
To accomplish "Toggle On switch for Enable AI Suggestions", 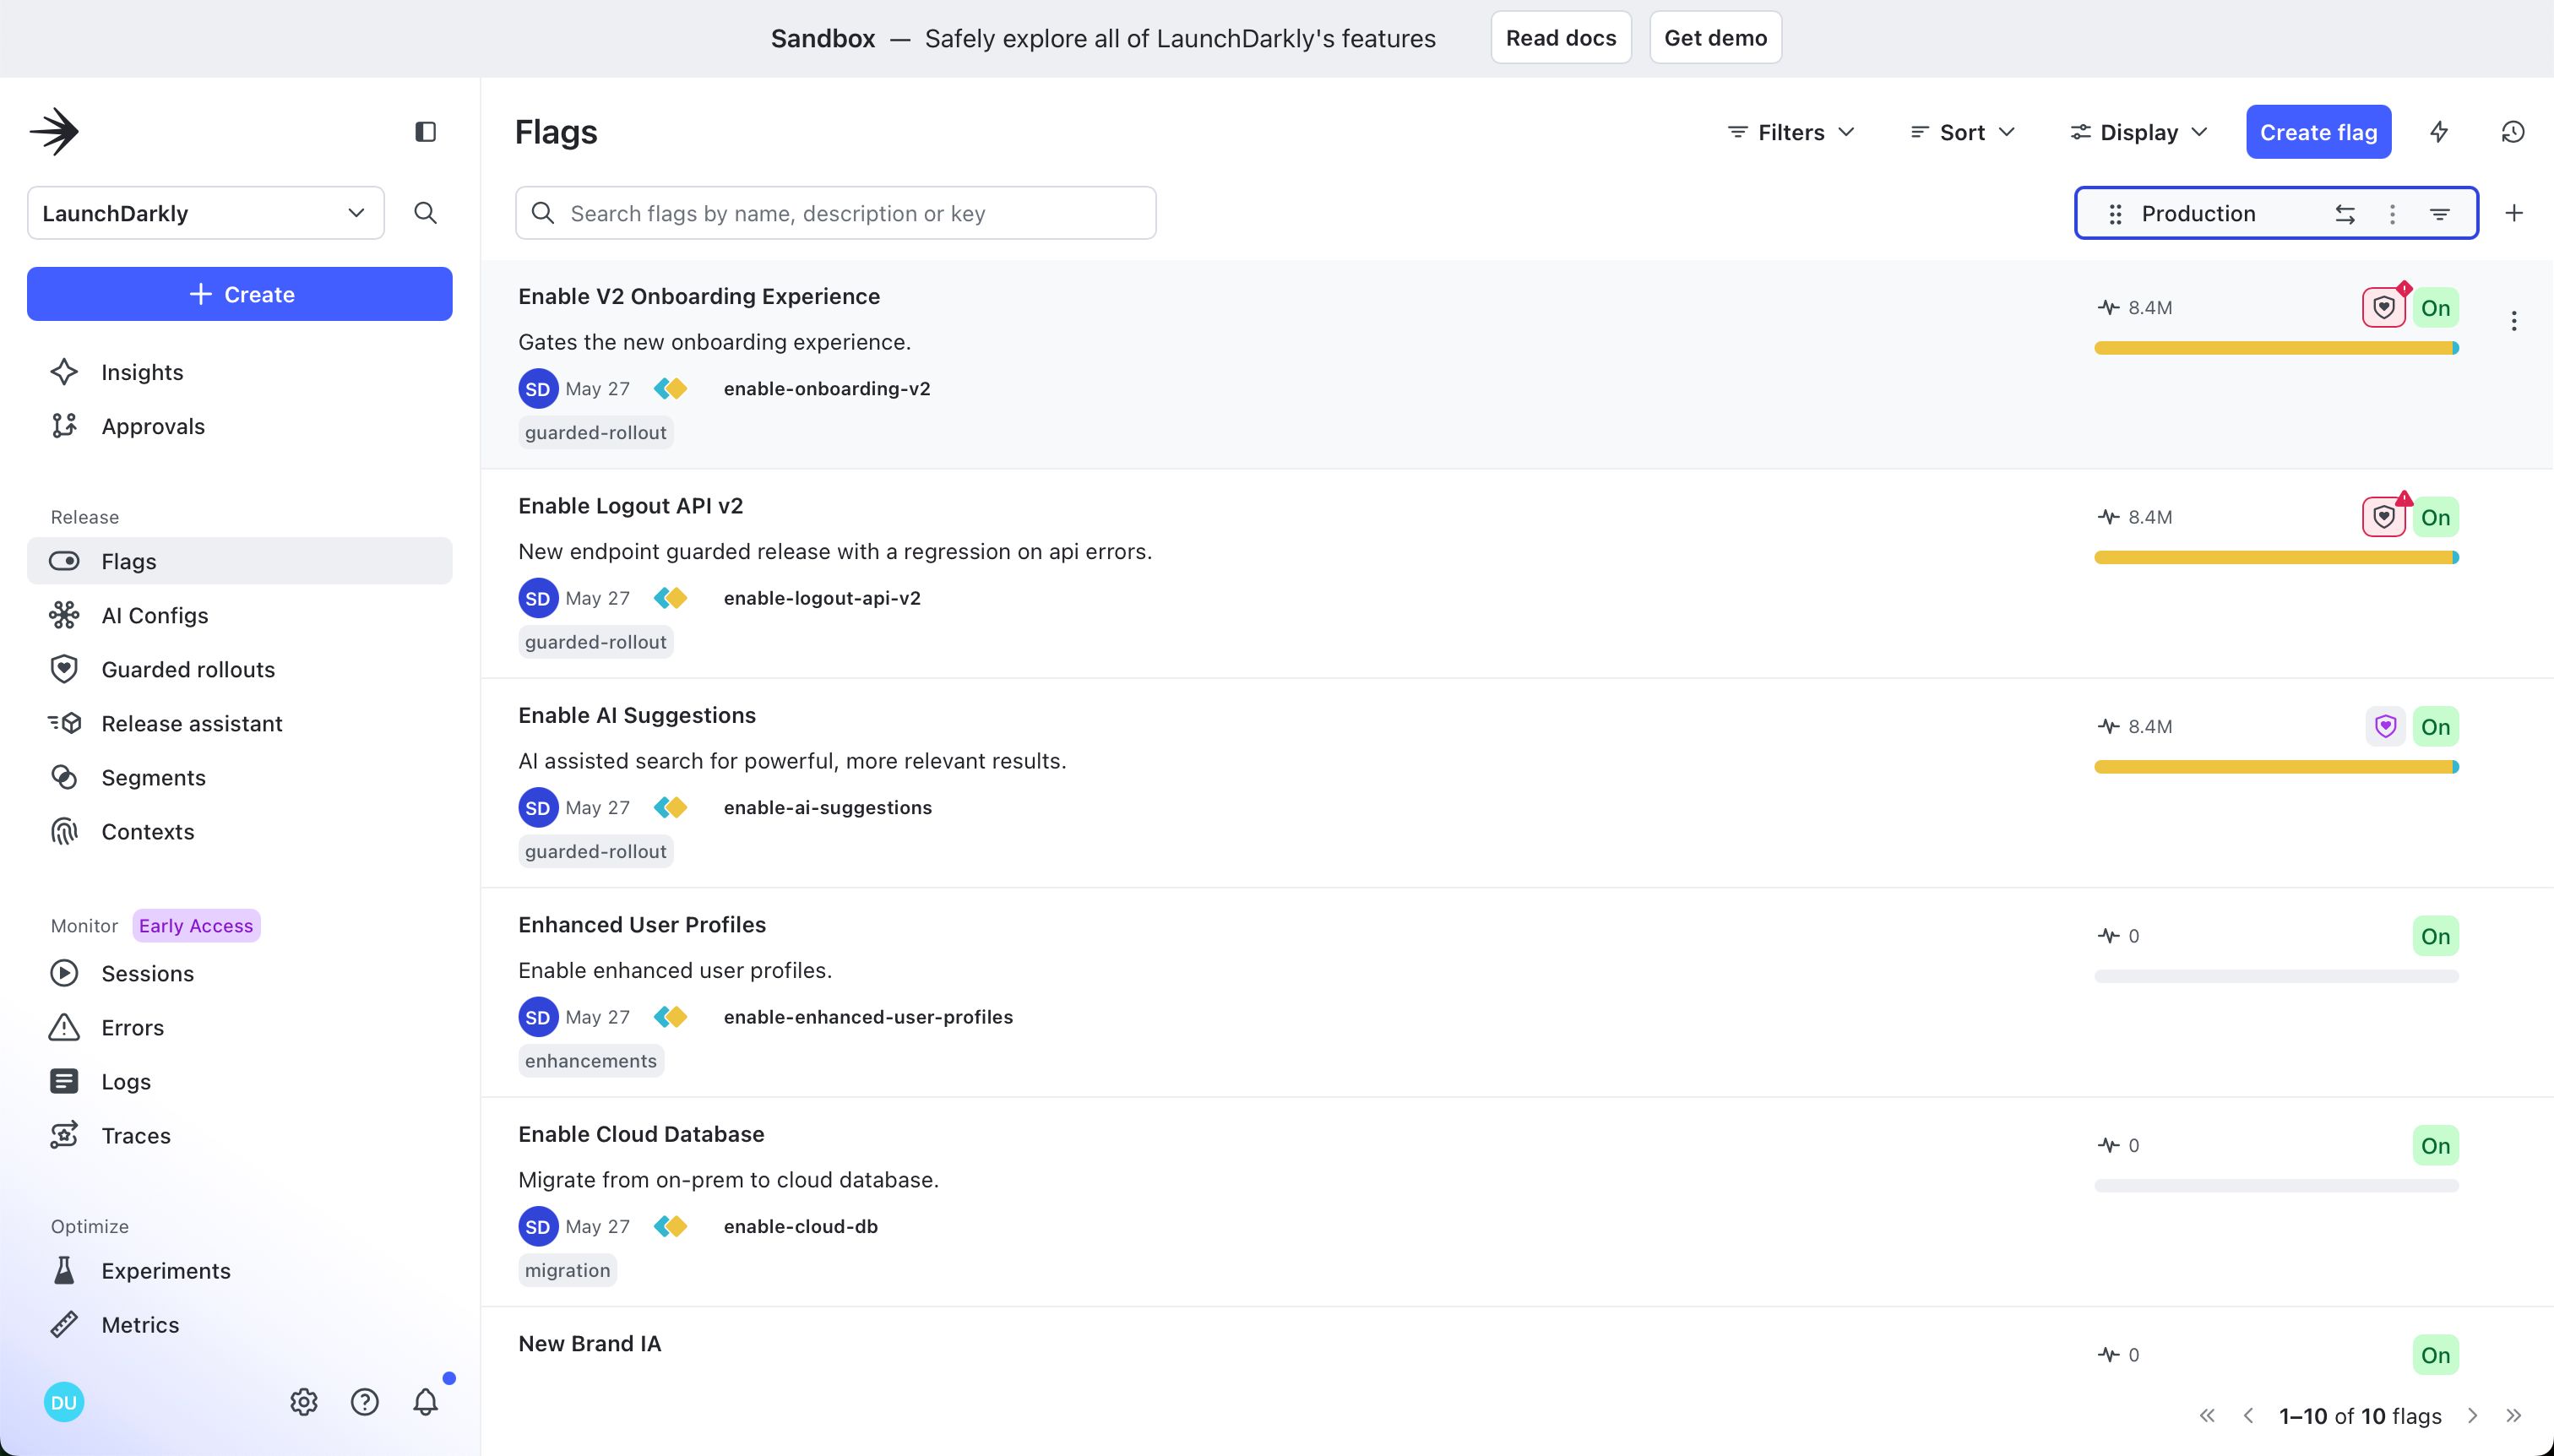I will click(x=2435, y=726).
